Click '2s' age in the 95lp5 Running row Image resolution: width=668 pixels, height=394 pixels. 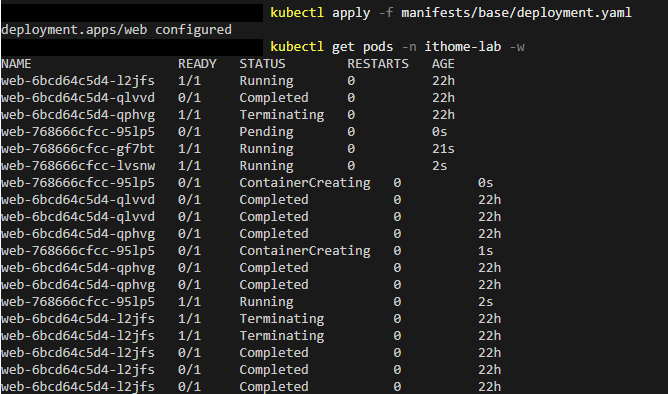pos(485,302)
